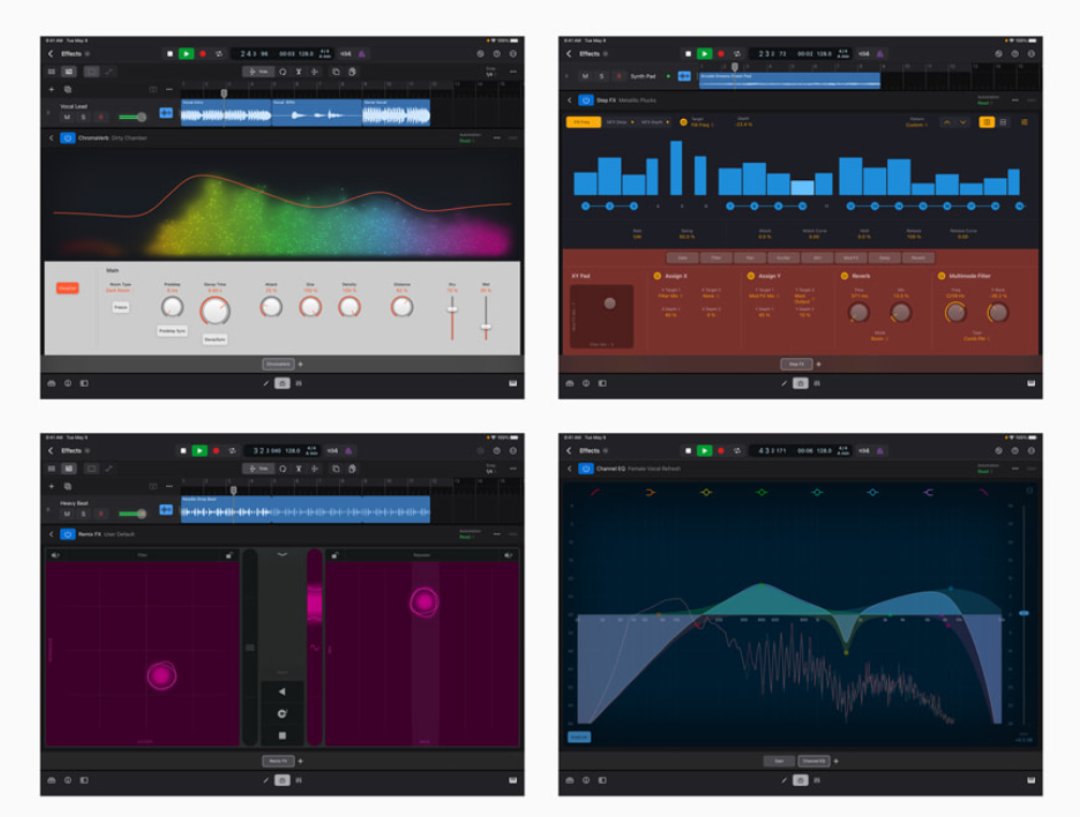The image size is (1080, 817).
Task: Tap the copy icon in ChromaVerb screen
Action: point(336,72)
